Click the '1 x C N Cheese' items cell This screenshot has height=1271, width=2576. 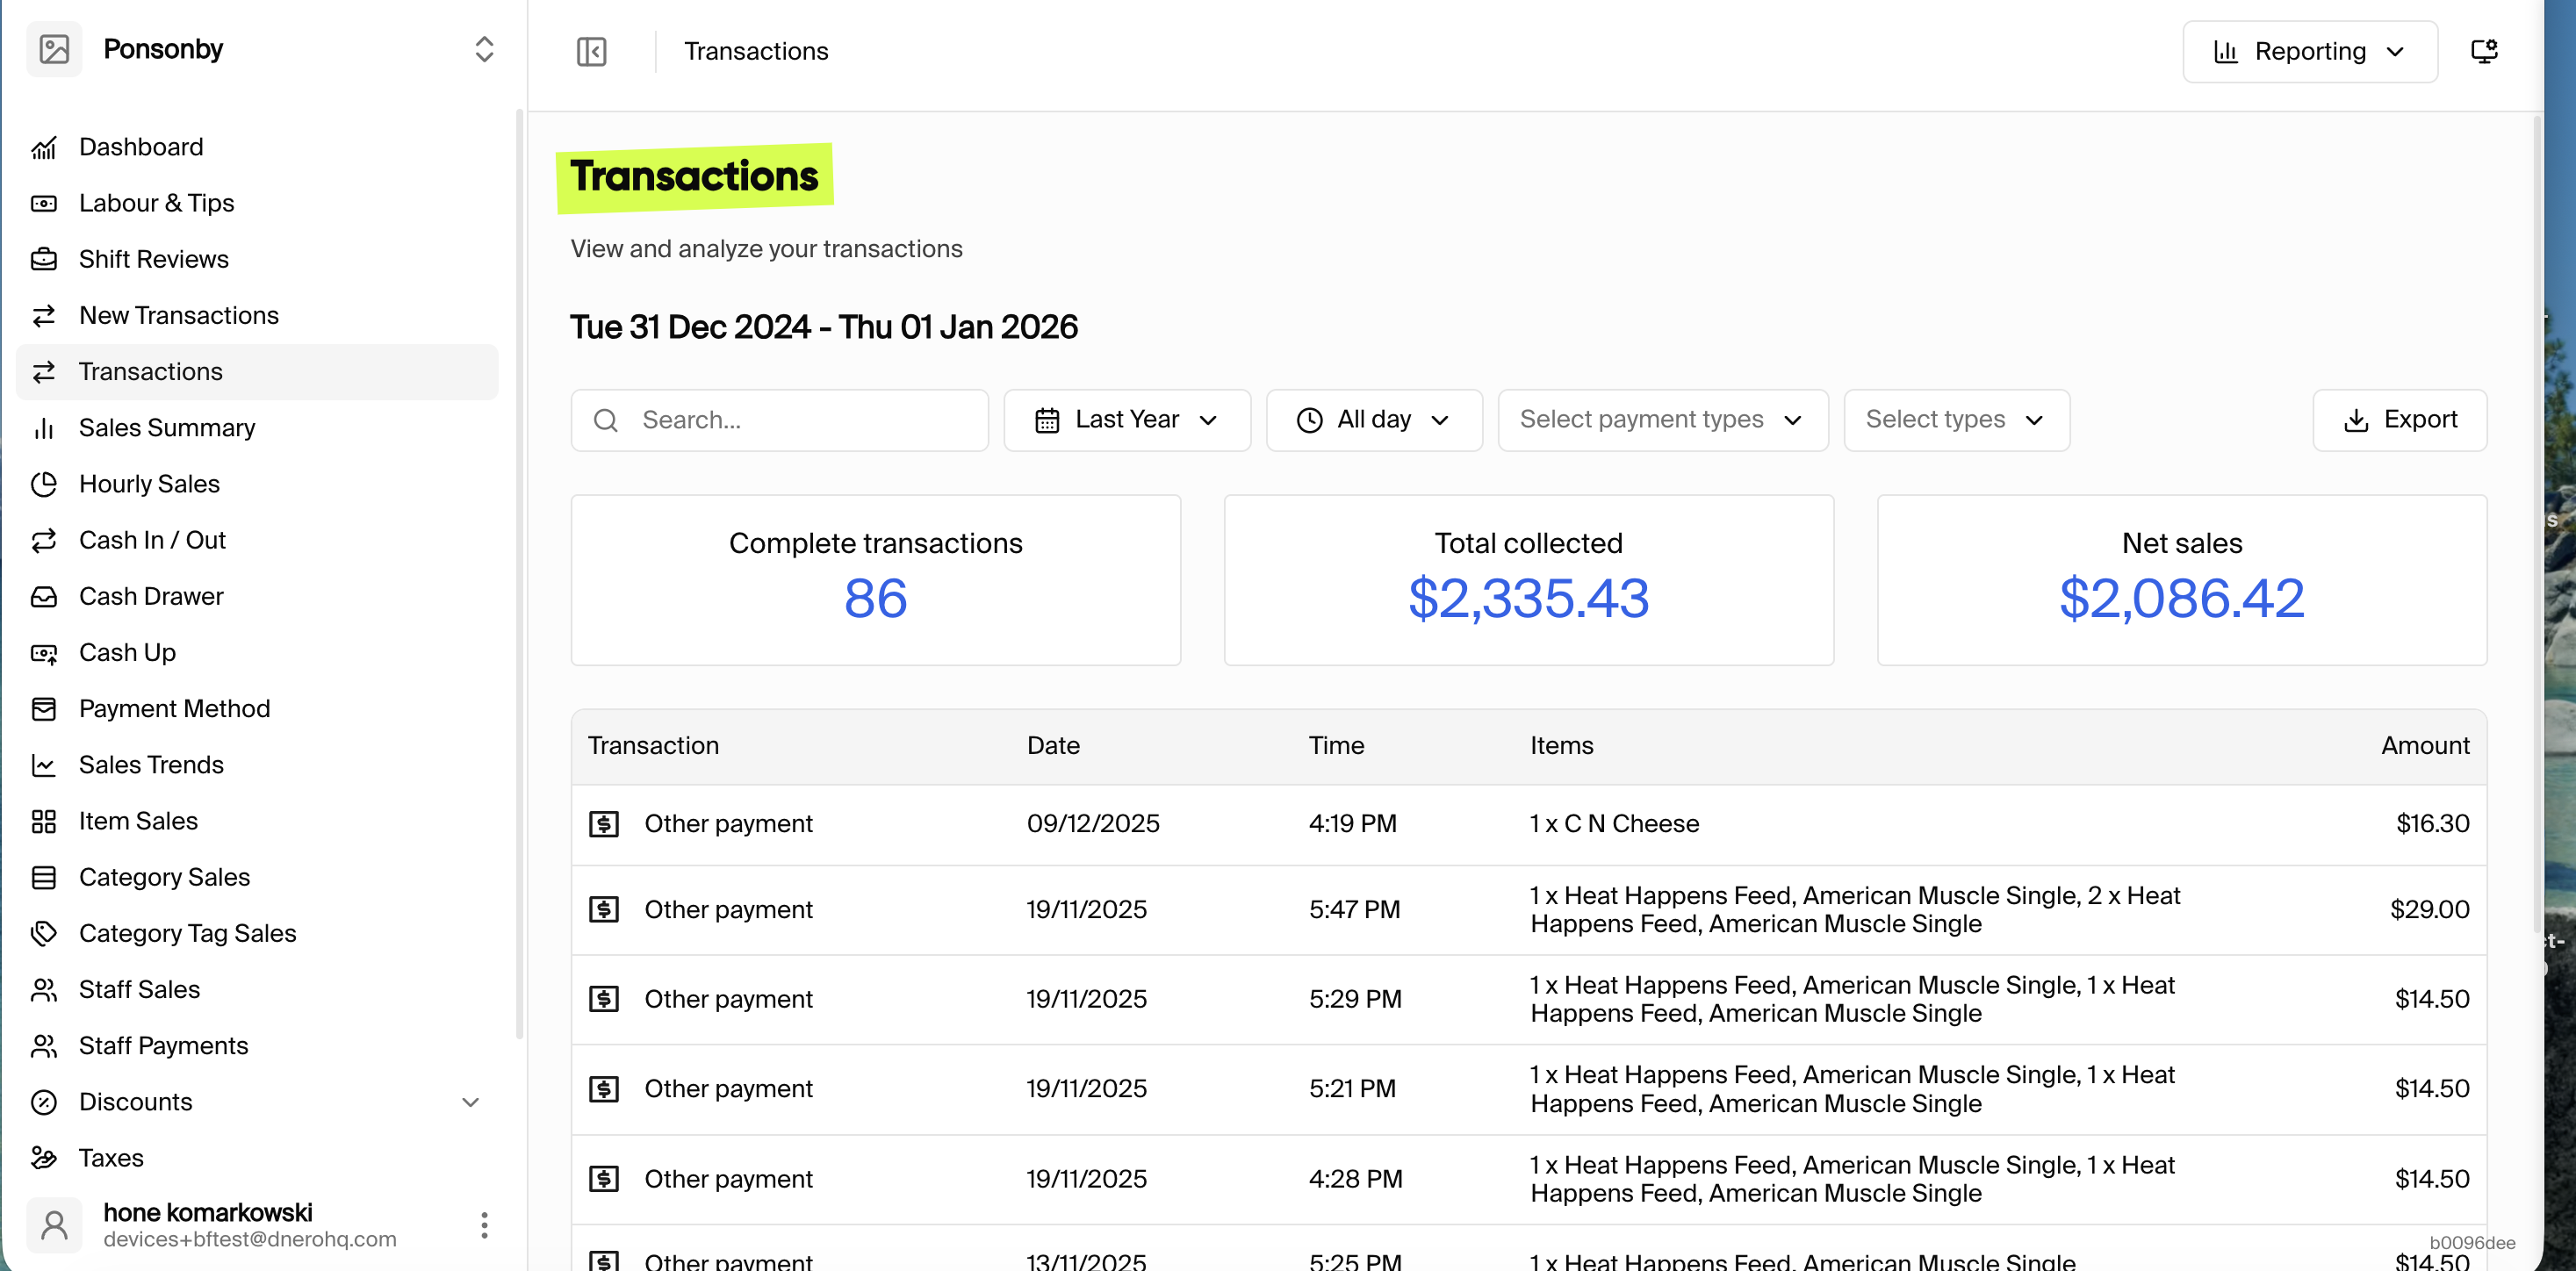(x=1614, y=824)
